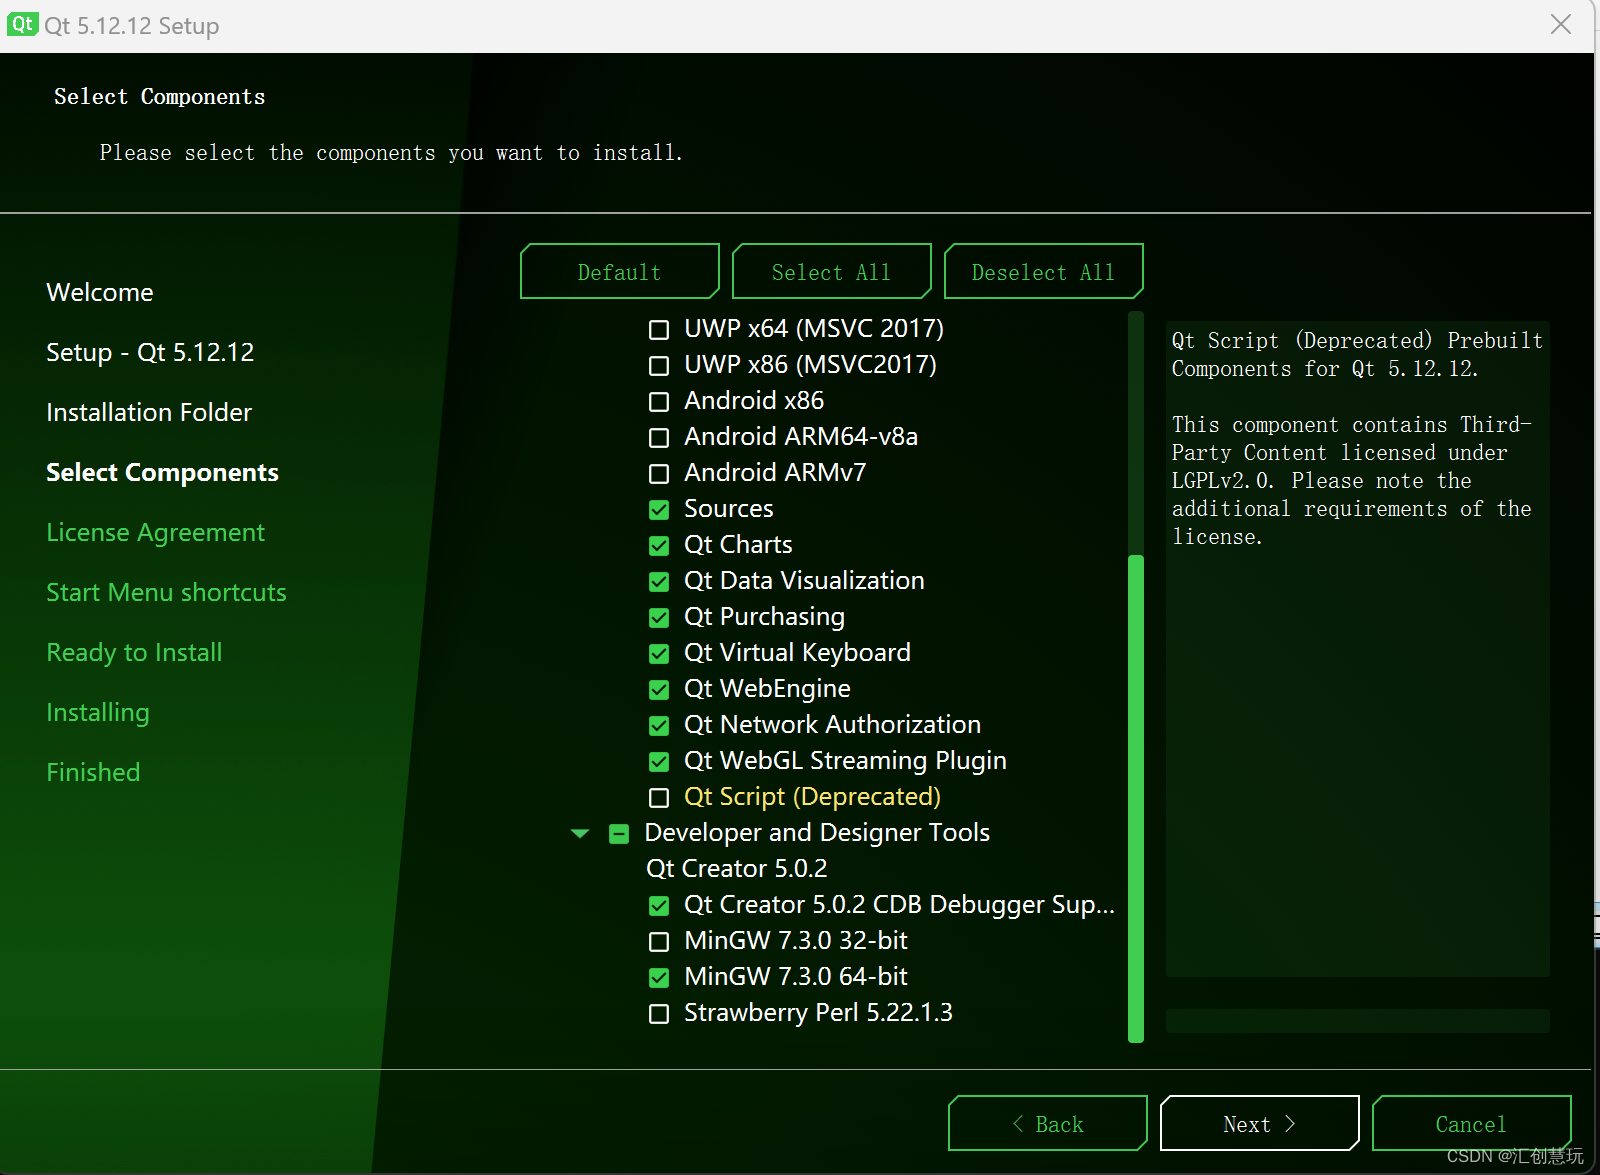Click the Deselect All button
This screenshot has height=1175, width=1600.
pos(1044,271)
